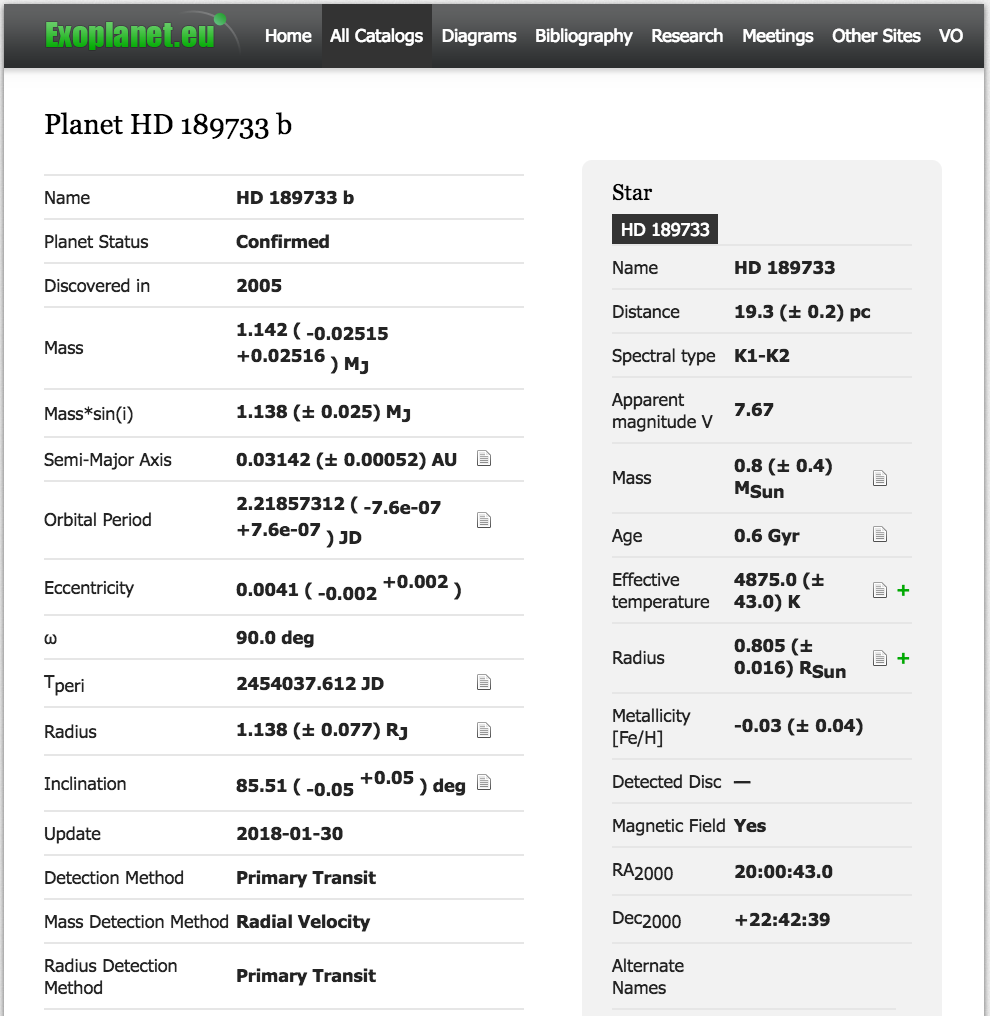Open the reference icon for star Mass
The image size is (990, 1016).
click(x=880, y=478)
